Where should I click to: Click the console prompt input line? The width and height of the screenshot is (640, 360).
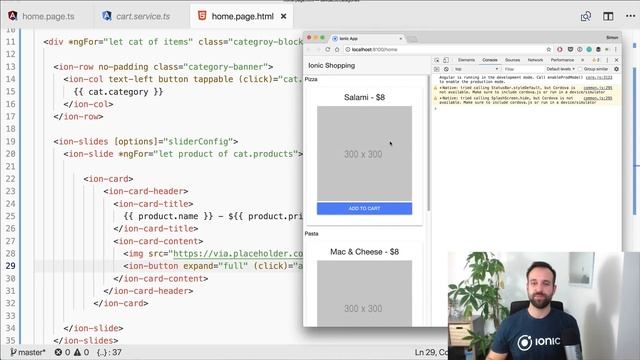coord(527,109)
